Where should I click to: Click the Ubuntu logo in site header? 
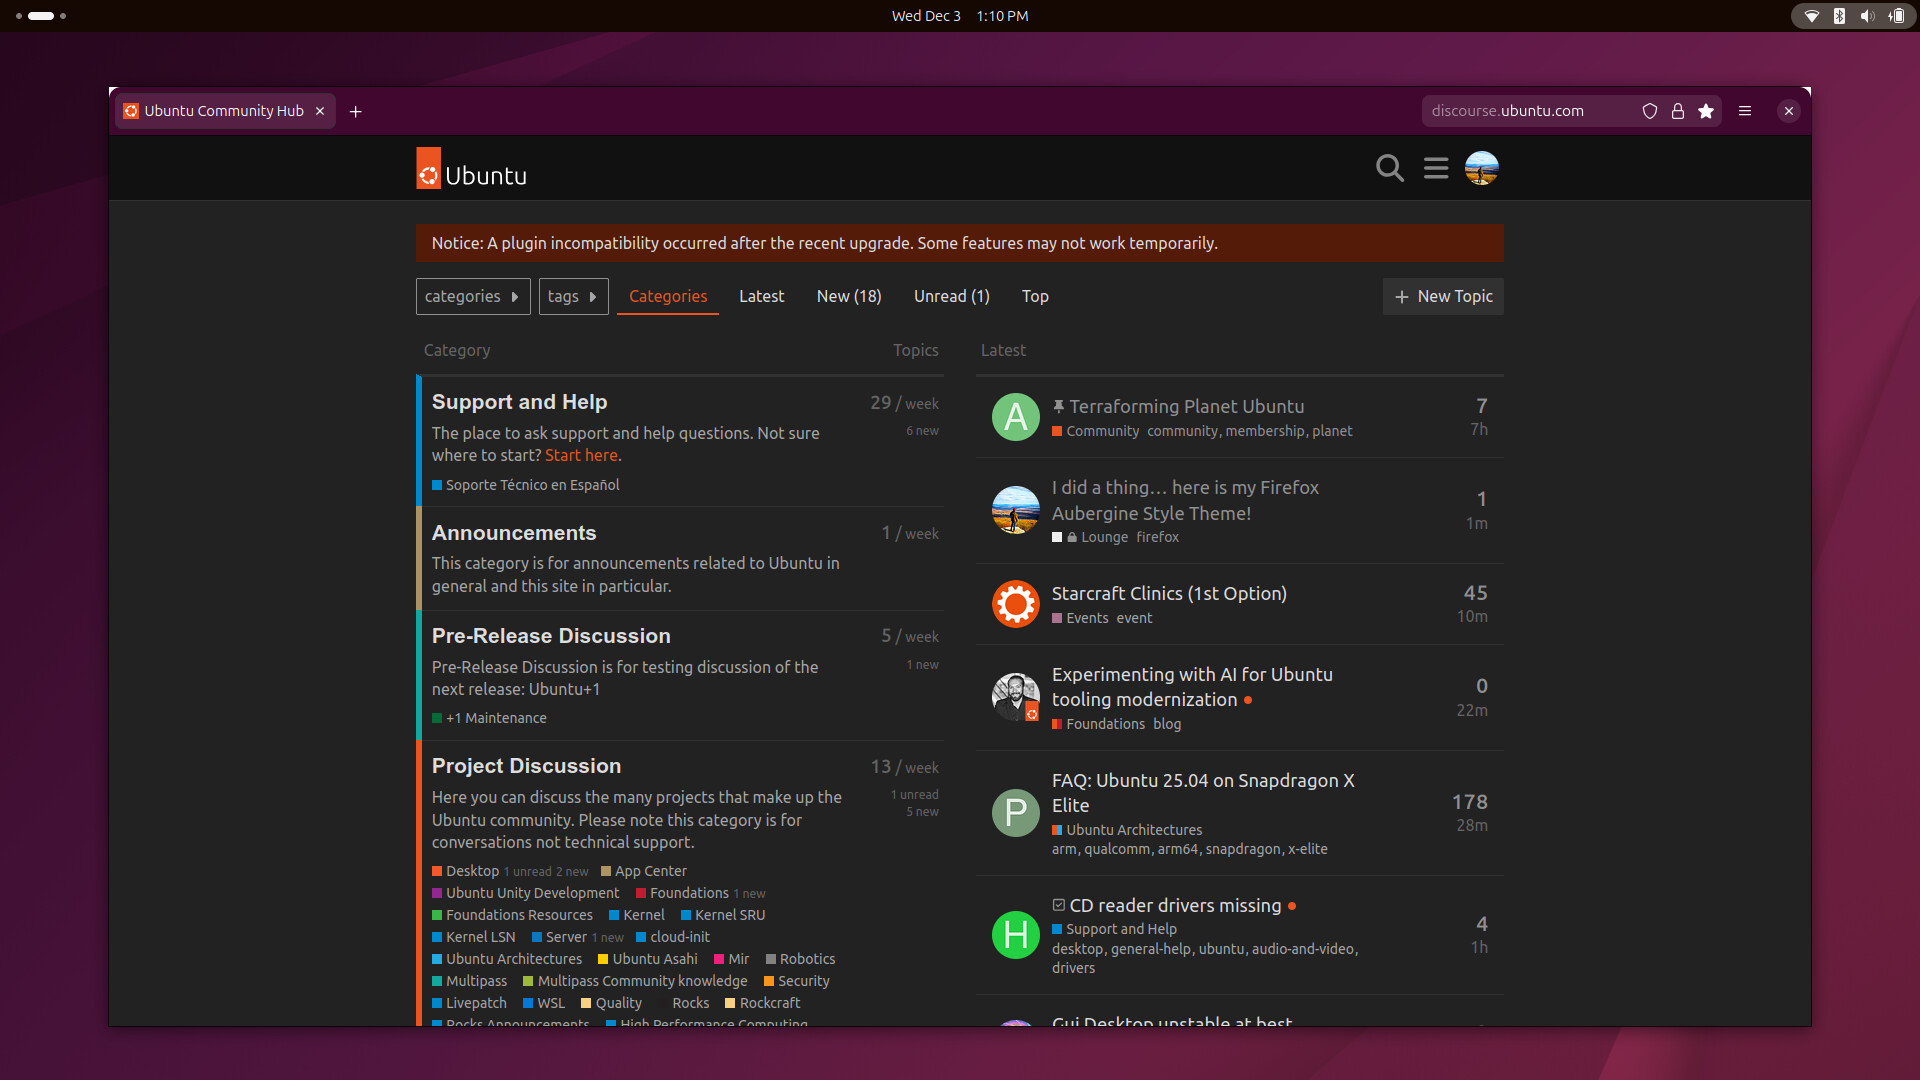(471, 169)
